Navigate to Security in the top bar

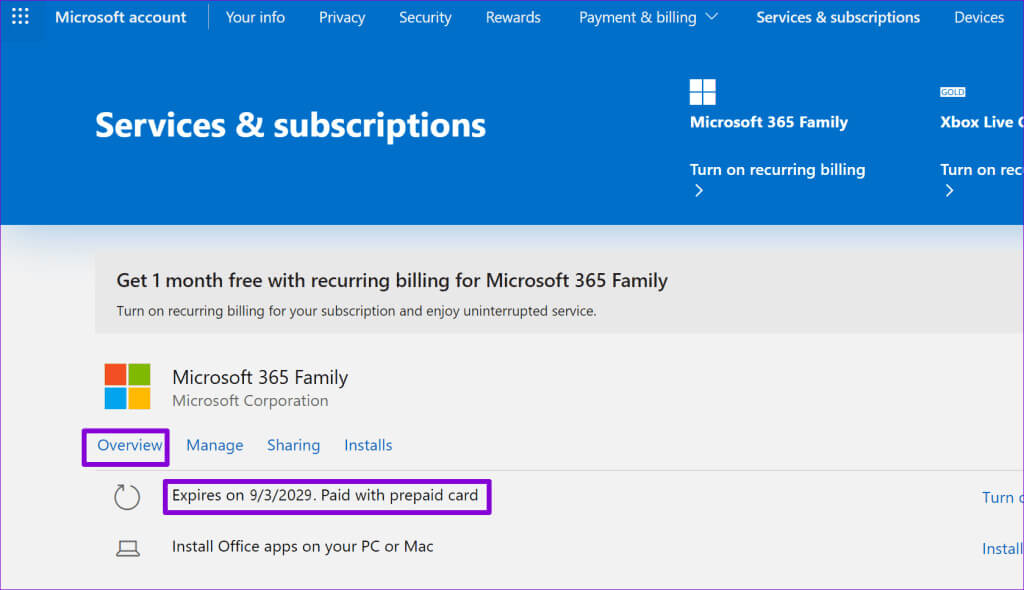click(425, 17)
